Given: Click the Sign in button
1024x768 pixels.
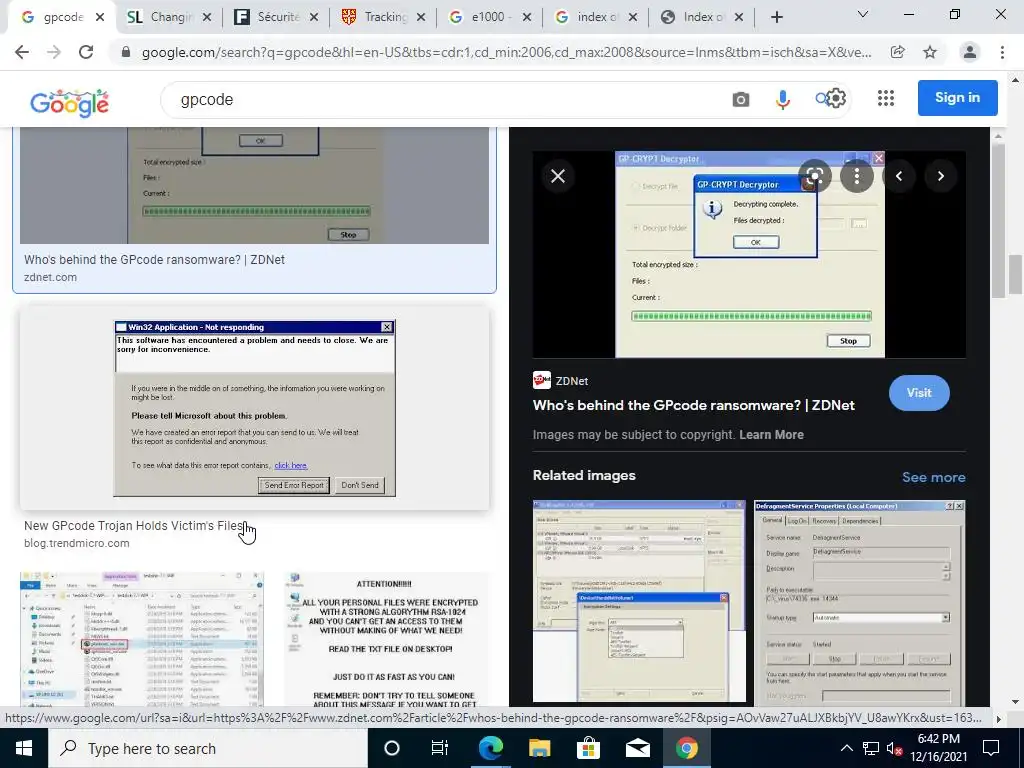Looking at the screenshot, I should (x=957, y=97).
